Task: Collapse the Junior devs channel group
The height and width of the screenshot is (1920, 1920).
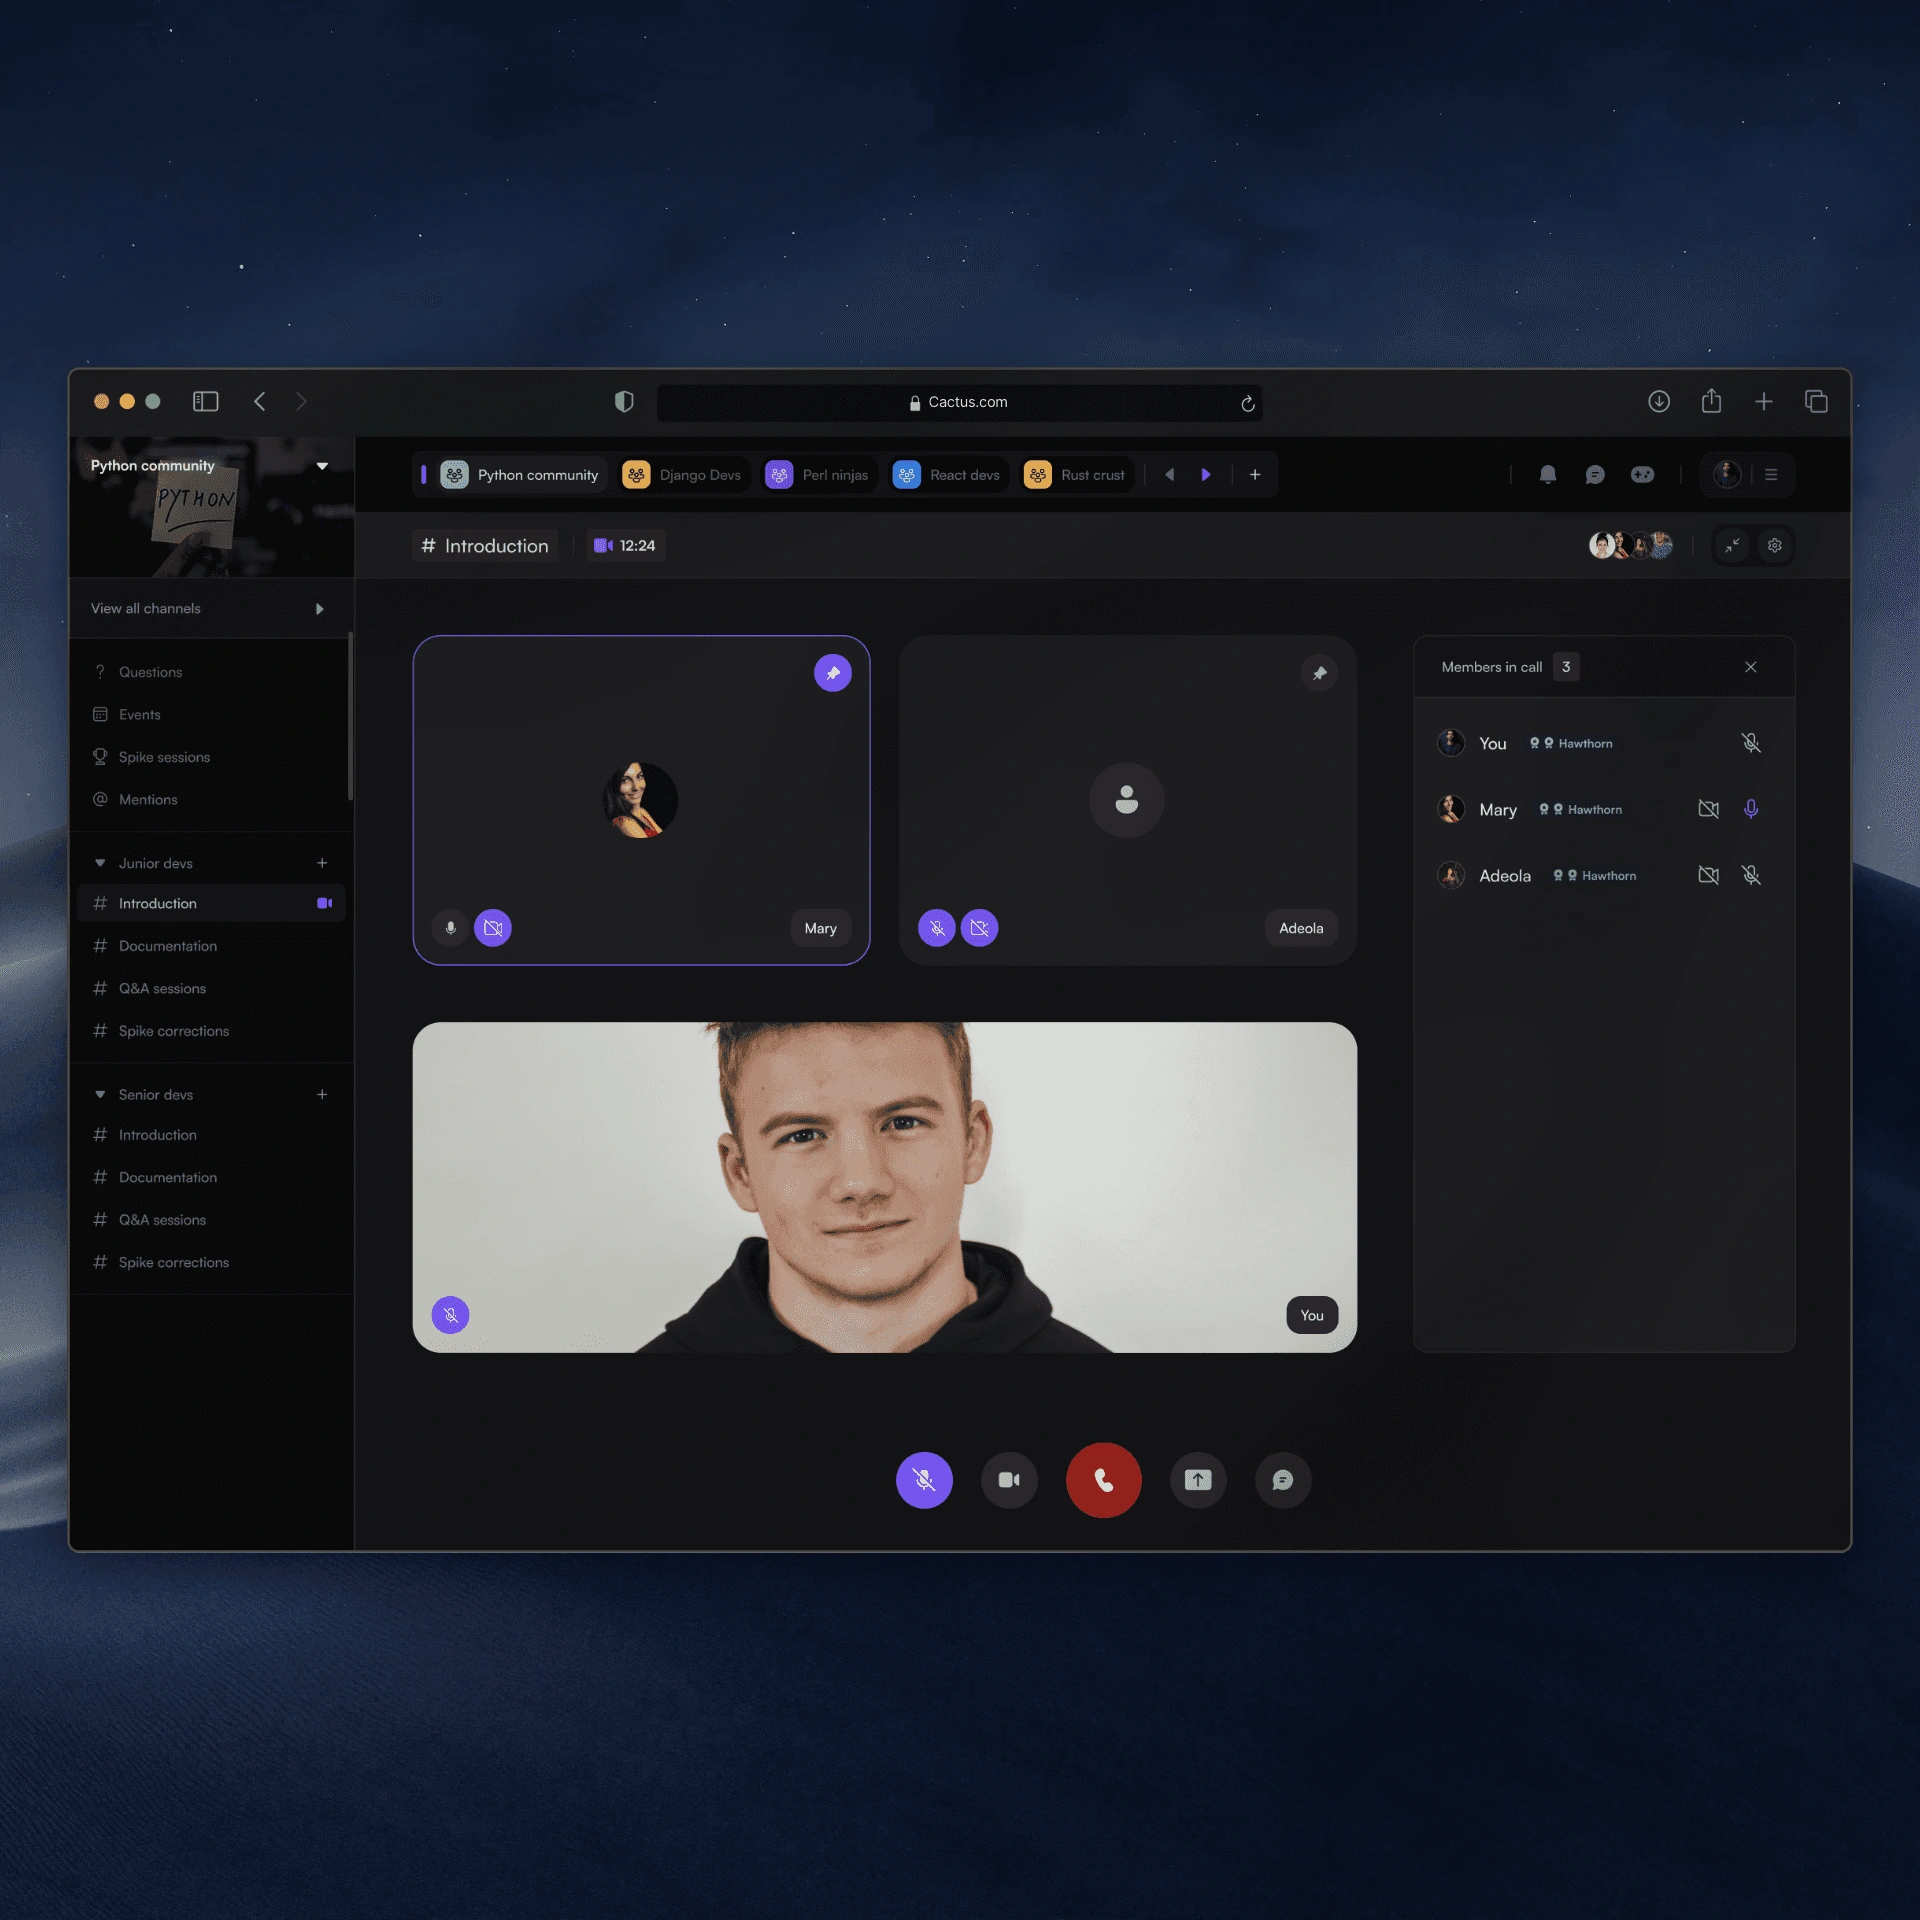Action: [x=100, y=863]
